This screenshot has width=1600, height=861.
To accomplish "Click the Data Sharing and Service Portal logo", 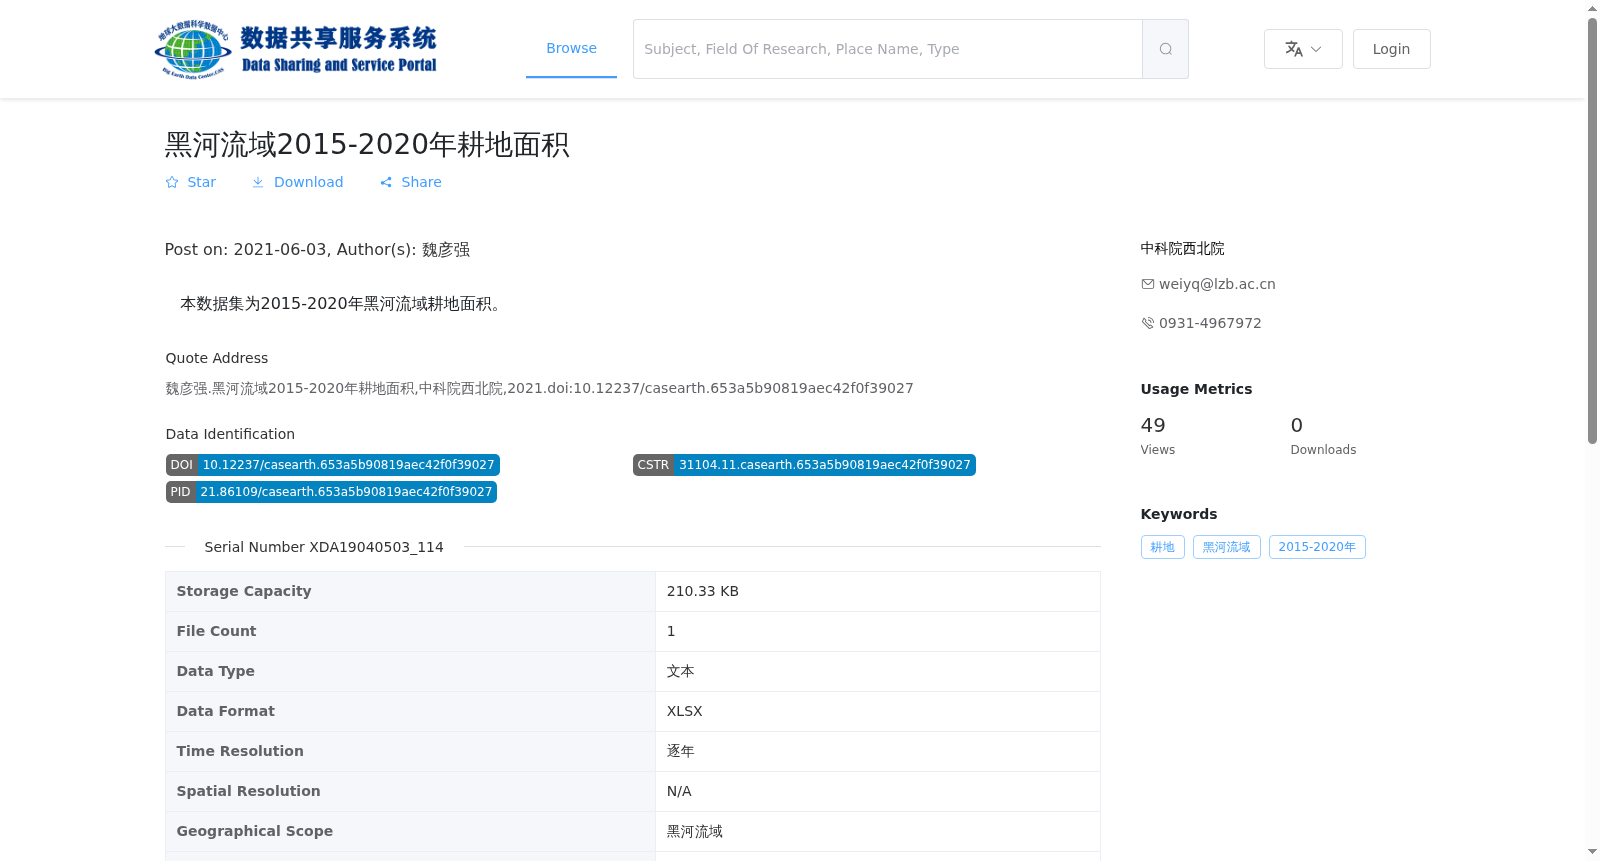I will point(296,49).
